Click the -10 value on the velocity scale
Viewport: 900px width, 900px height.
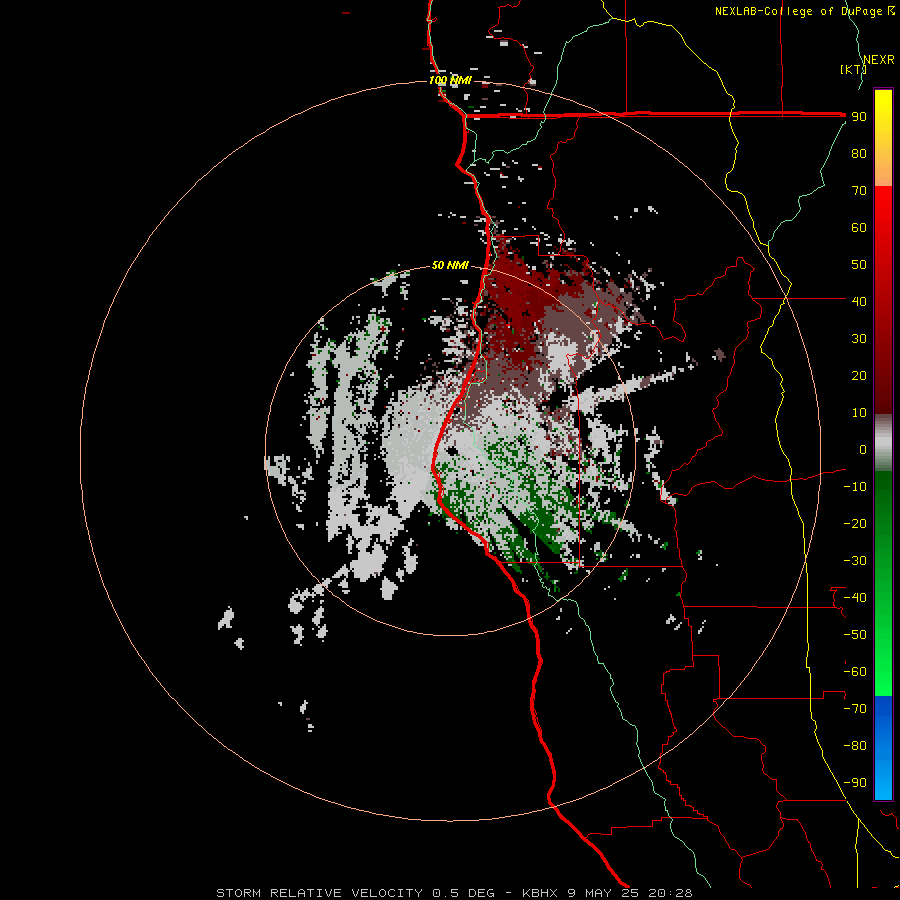pos(855,487)
